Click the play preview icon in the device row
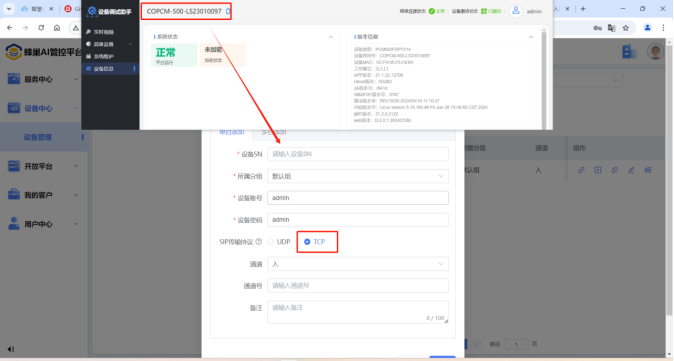 click(598, 170)
